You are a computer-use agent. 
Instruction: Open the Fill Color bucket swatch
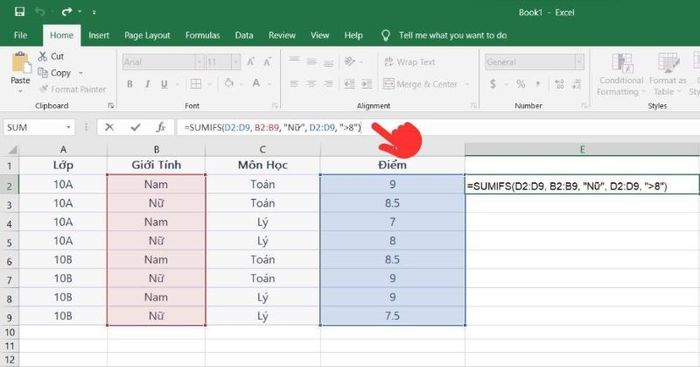pos(229,83)
